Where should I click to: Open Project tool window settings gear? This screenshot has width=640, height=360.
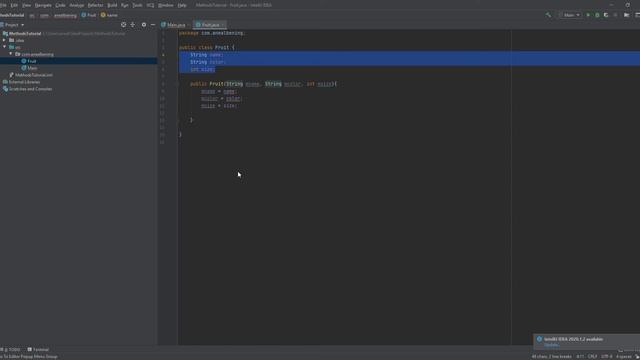coord(144,25)
